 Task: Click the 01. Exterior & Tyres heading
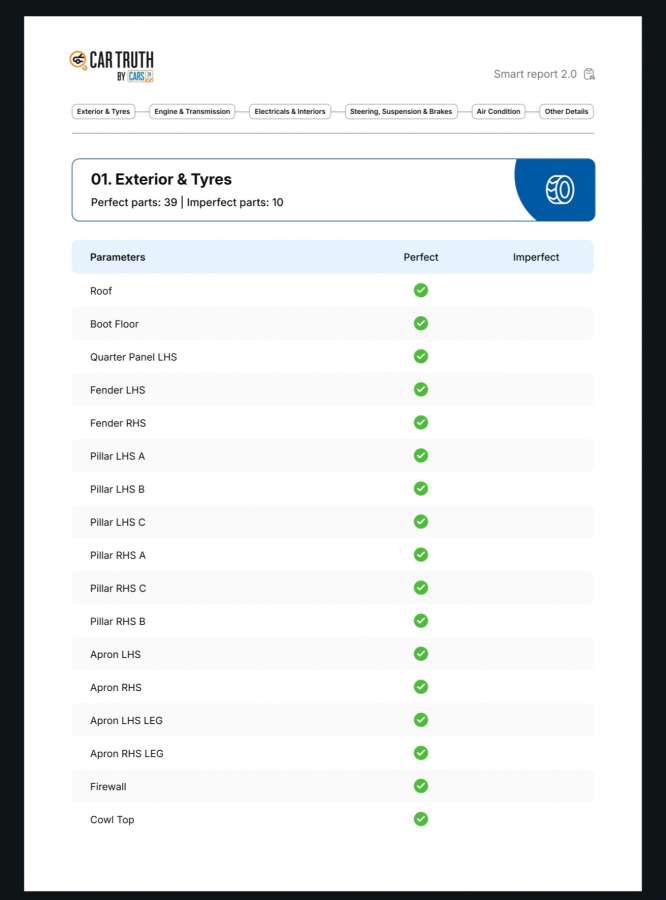coord(161,179)
